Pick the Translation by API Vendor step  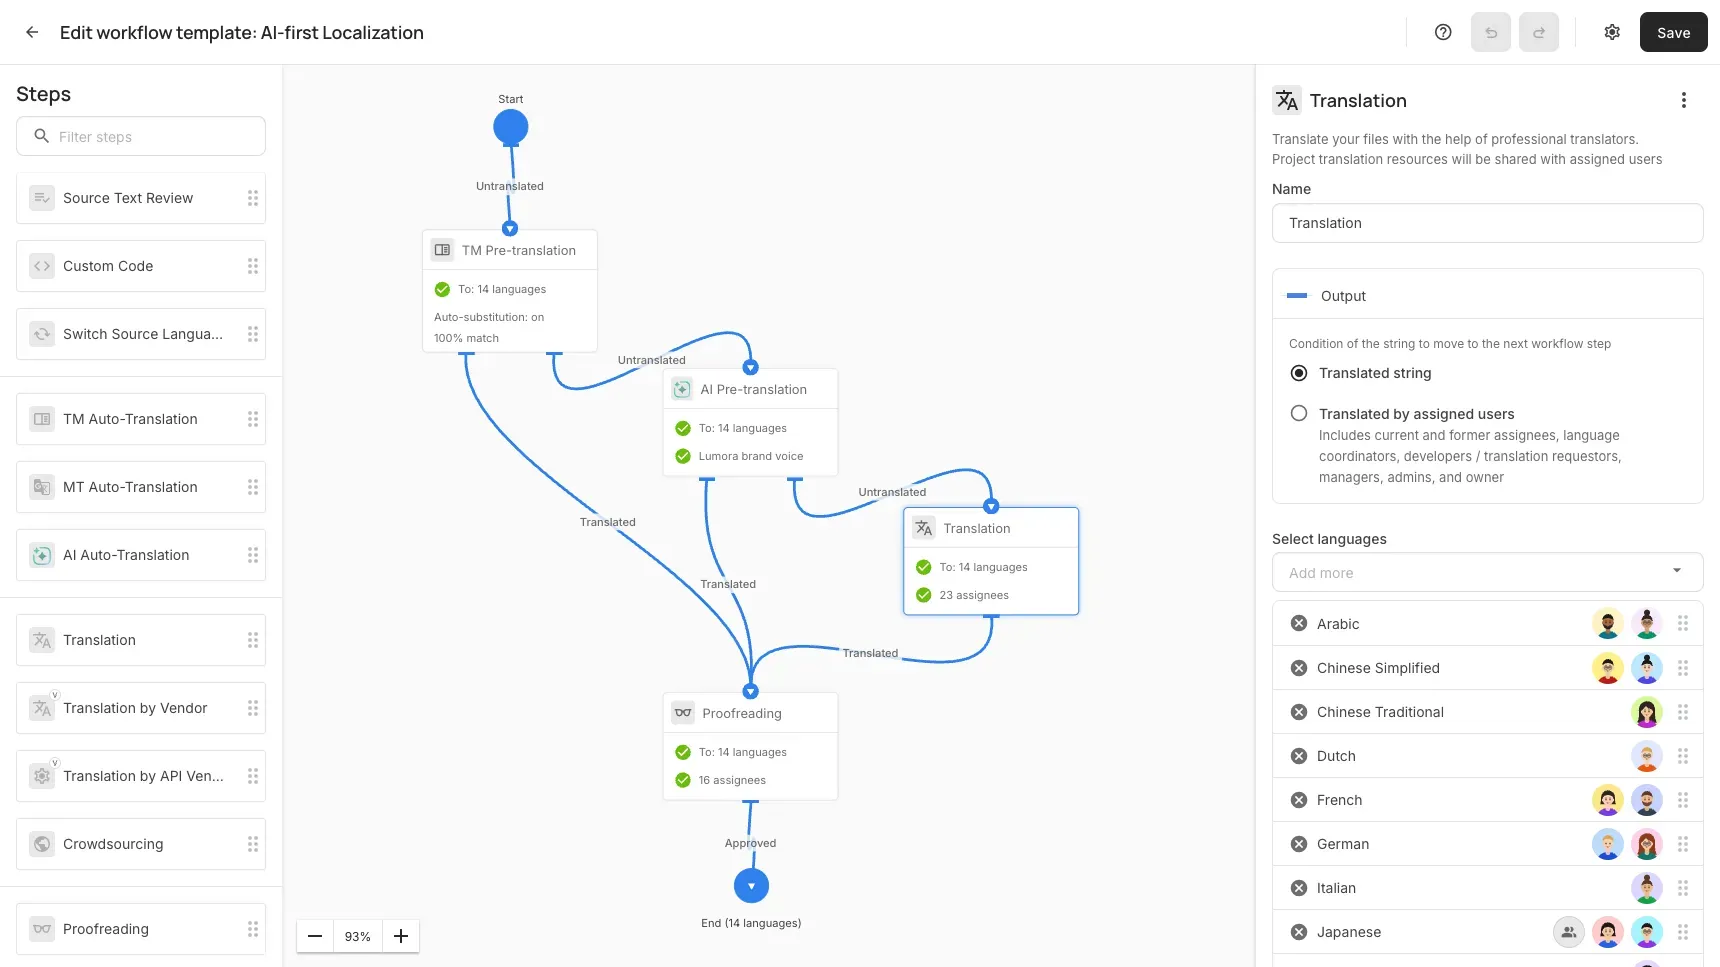141,776
